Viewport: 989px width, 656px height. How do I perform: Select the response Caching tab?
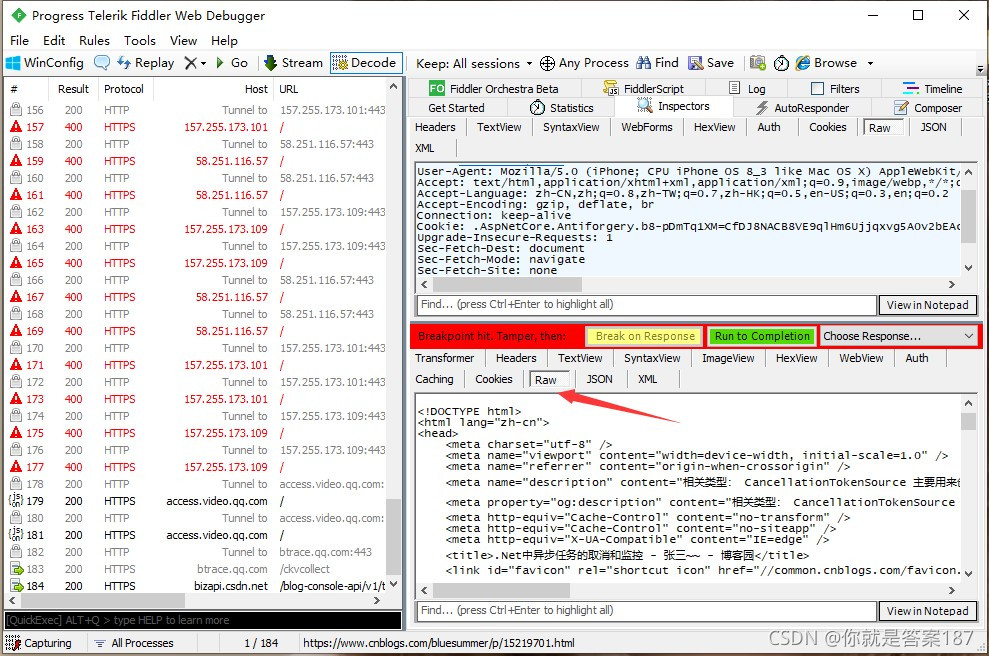pyautogui.click(x=434, y=379)
